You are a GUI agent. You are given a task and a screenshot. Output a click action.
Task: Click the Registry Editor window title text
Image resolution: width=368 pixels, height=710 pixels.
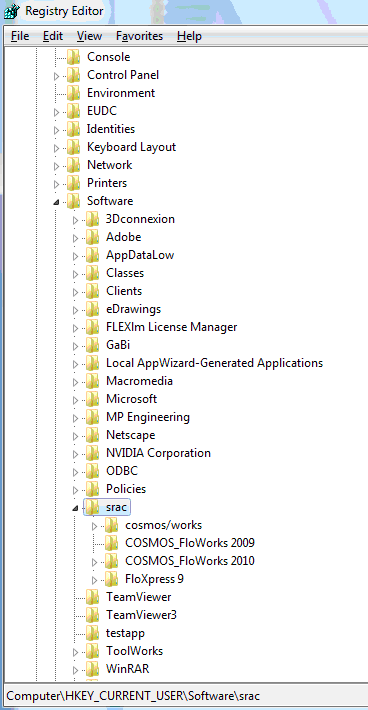(x=64, y=11)
